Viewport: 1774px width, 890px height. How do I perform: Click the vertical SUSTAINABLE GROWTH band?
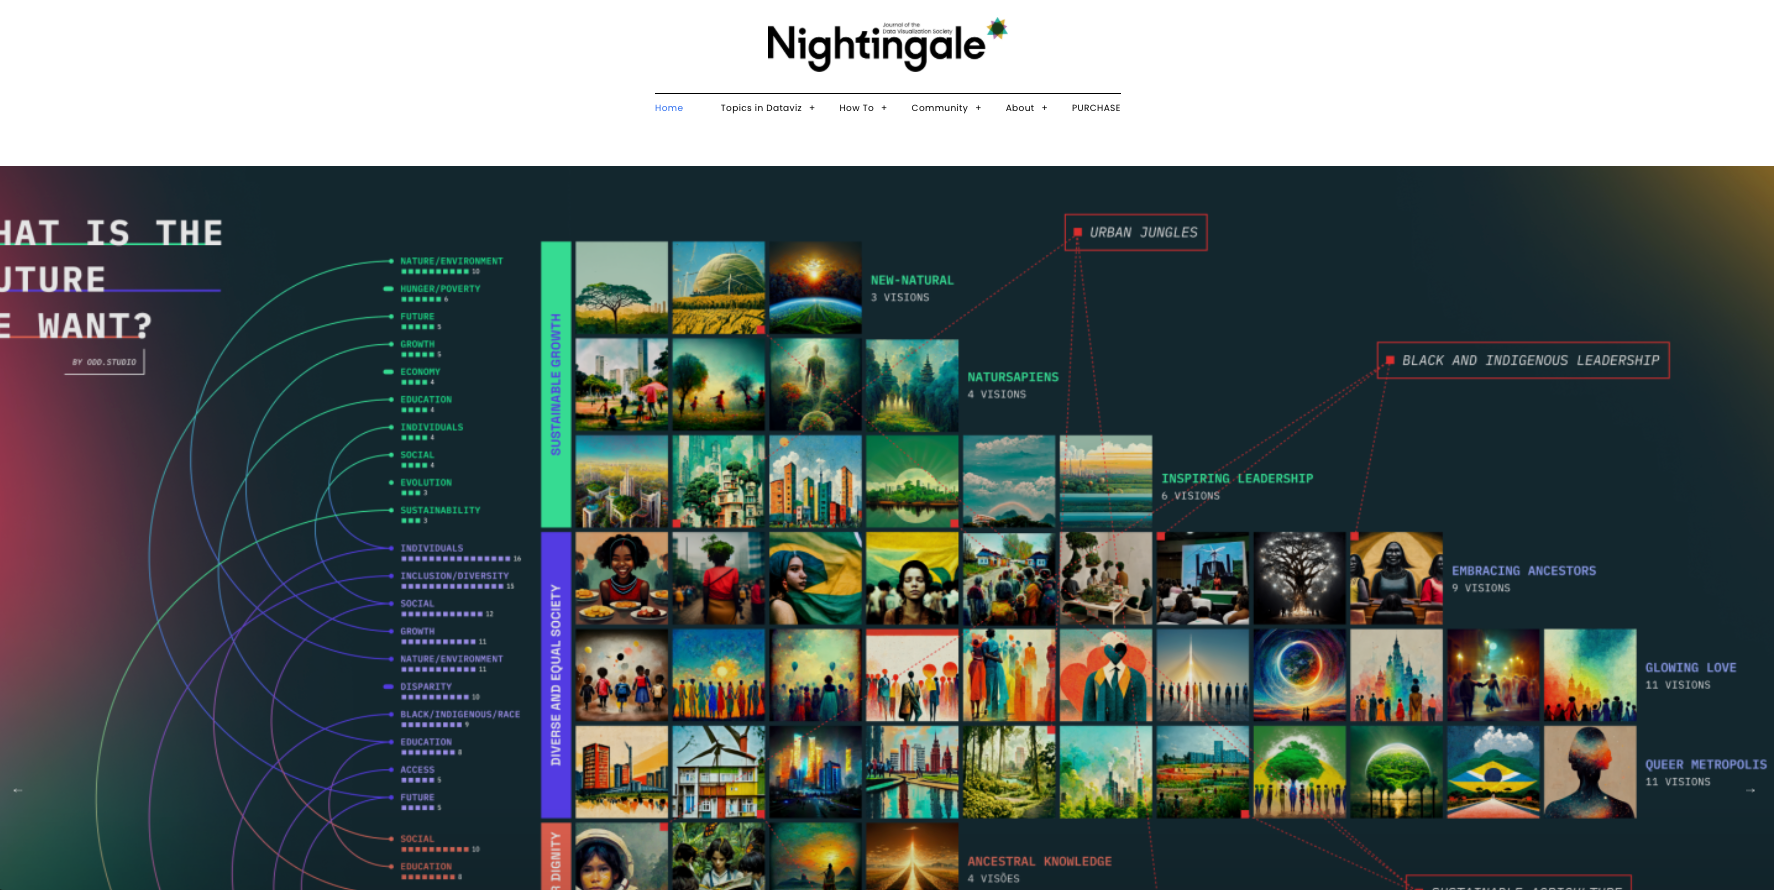click(556, 384)
